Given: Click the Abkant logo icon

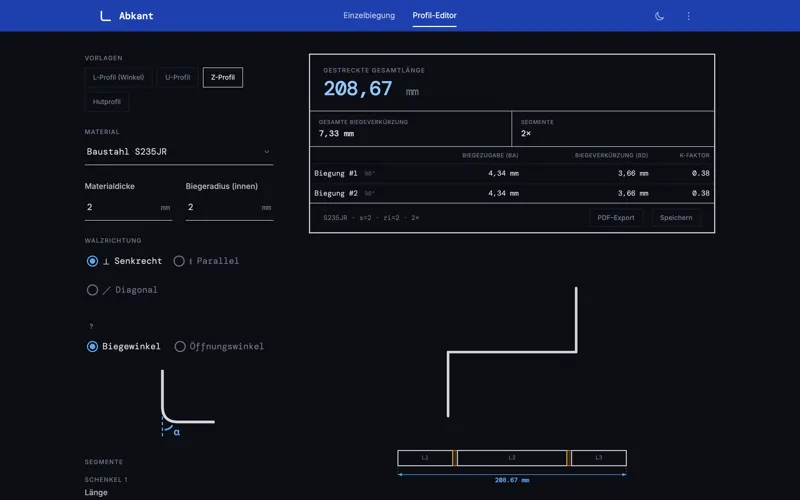Looking at the screenshot, I should (x=105, y=16).
